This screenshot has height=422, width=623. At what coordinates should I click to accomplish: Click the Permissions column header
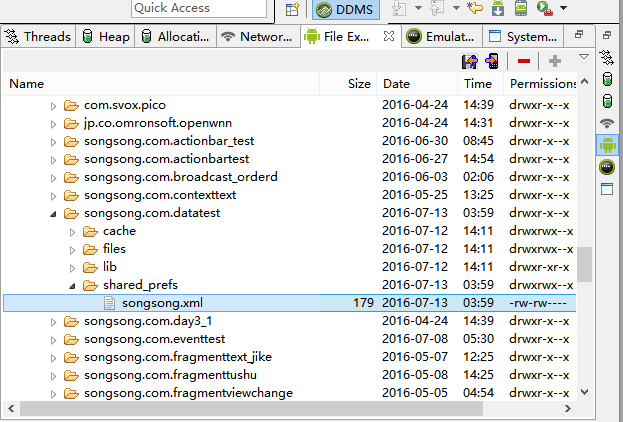pyautogui.click(x=540, y=83)
